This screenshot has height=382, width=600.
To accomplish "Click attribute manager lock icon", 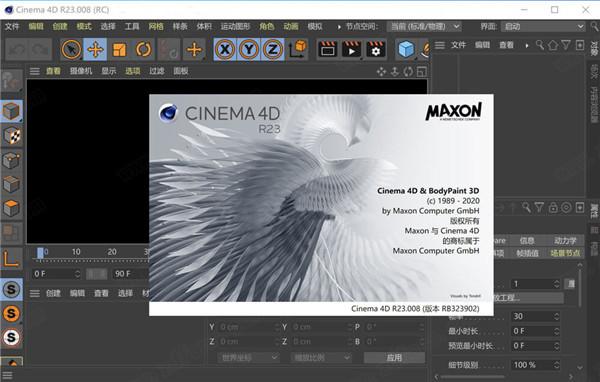I will coord(553,207).
